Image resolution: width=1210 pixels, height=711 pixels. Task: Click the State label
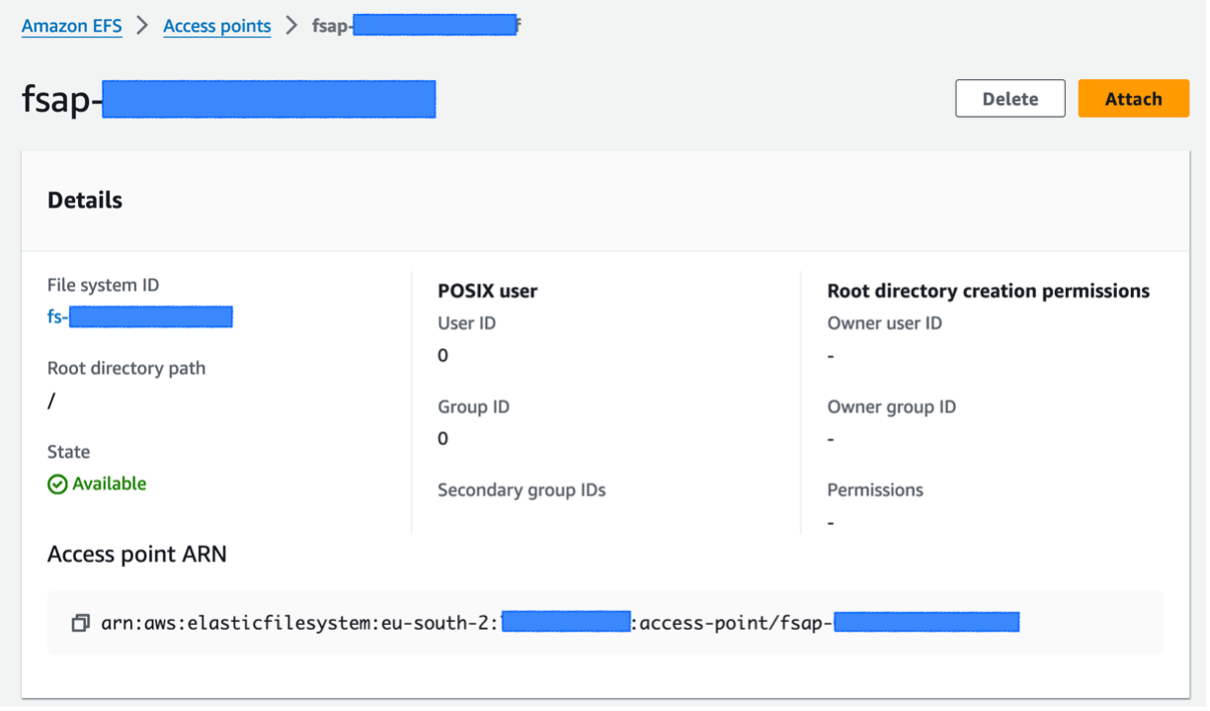68,452
